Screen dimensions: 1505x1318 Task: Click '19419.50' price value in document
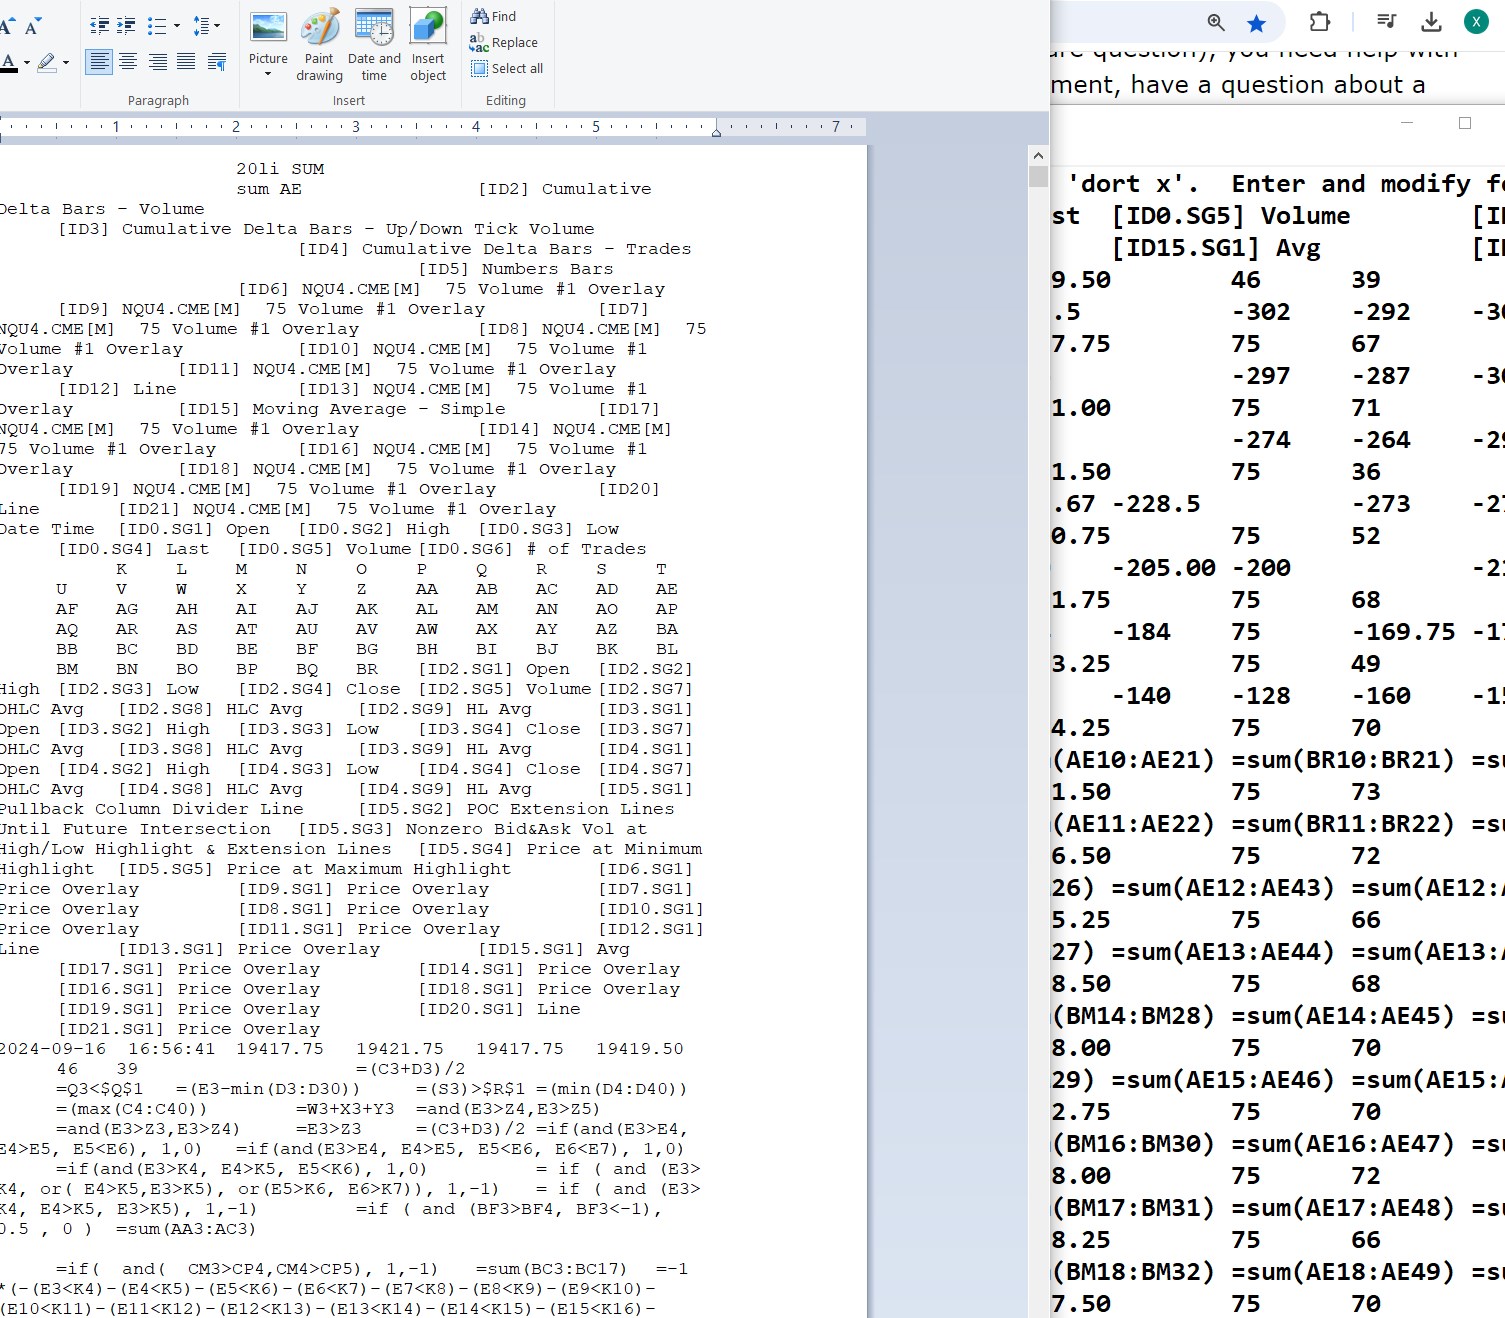pyautogui.click(x=640, y=1049)
